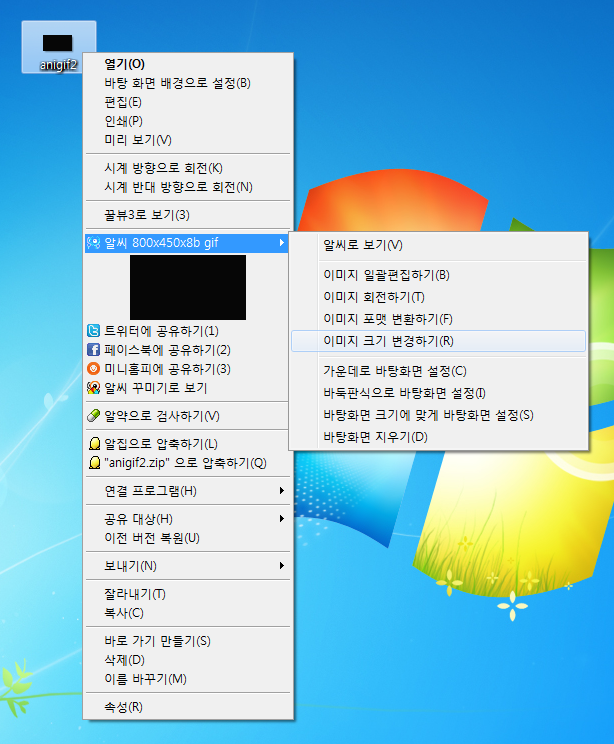Click the Twitter bird share icon
Viewport: 614px width, 744px height.
pyautogui.click(x=93, y=331)
